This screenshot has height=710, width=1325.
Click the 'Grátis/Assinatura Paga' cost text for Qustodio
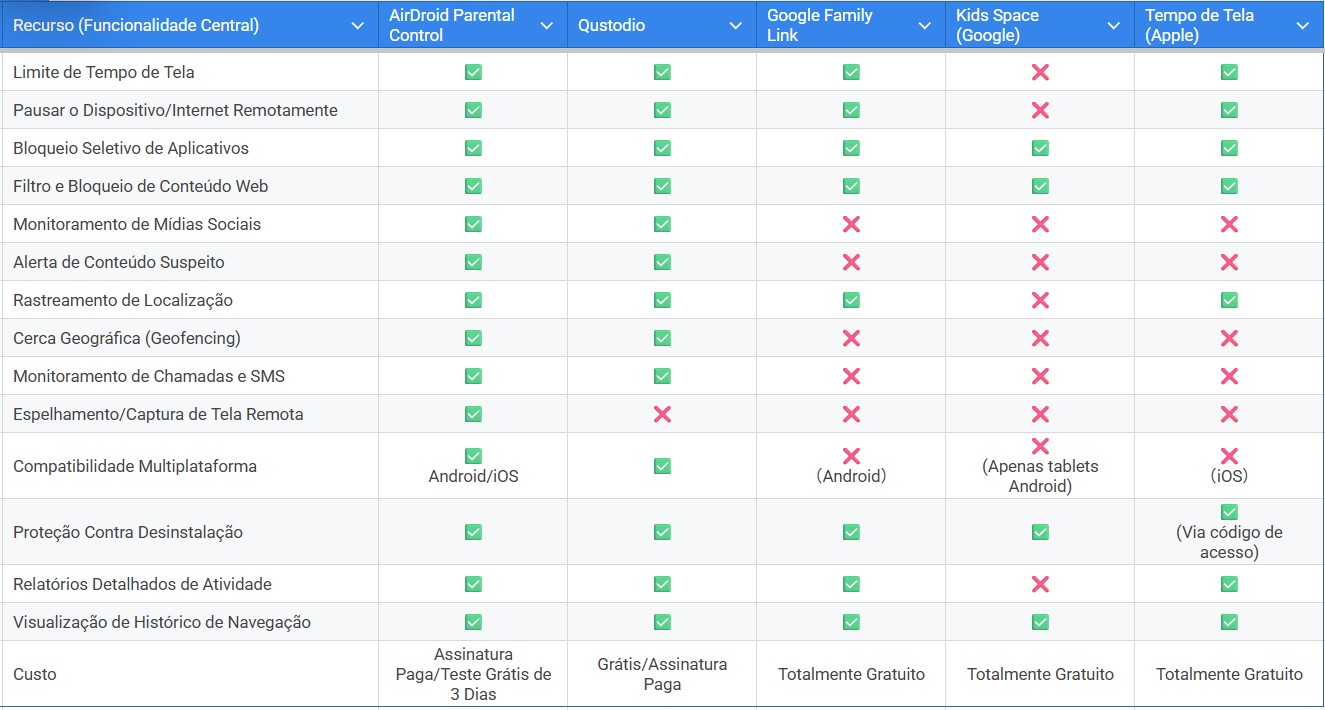pyautogui.click(x=660, y=674)
